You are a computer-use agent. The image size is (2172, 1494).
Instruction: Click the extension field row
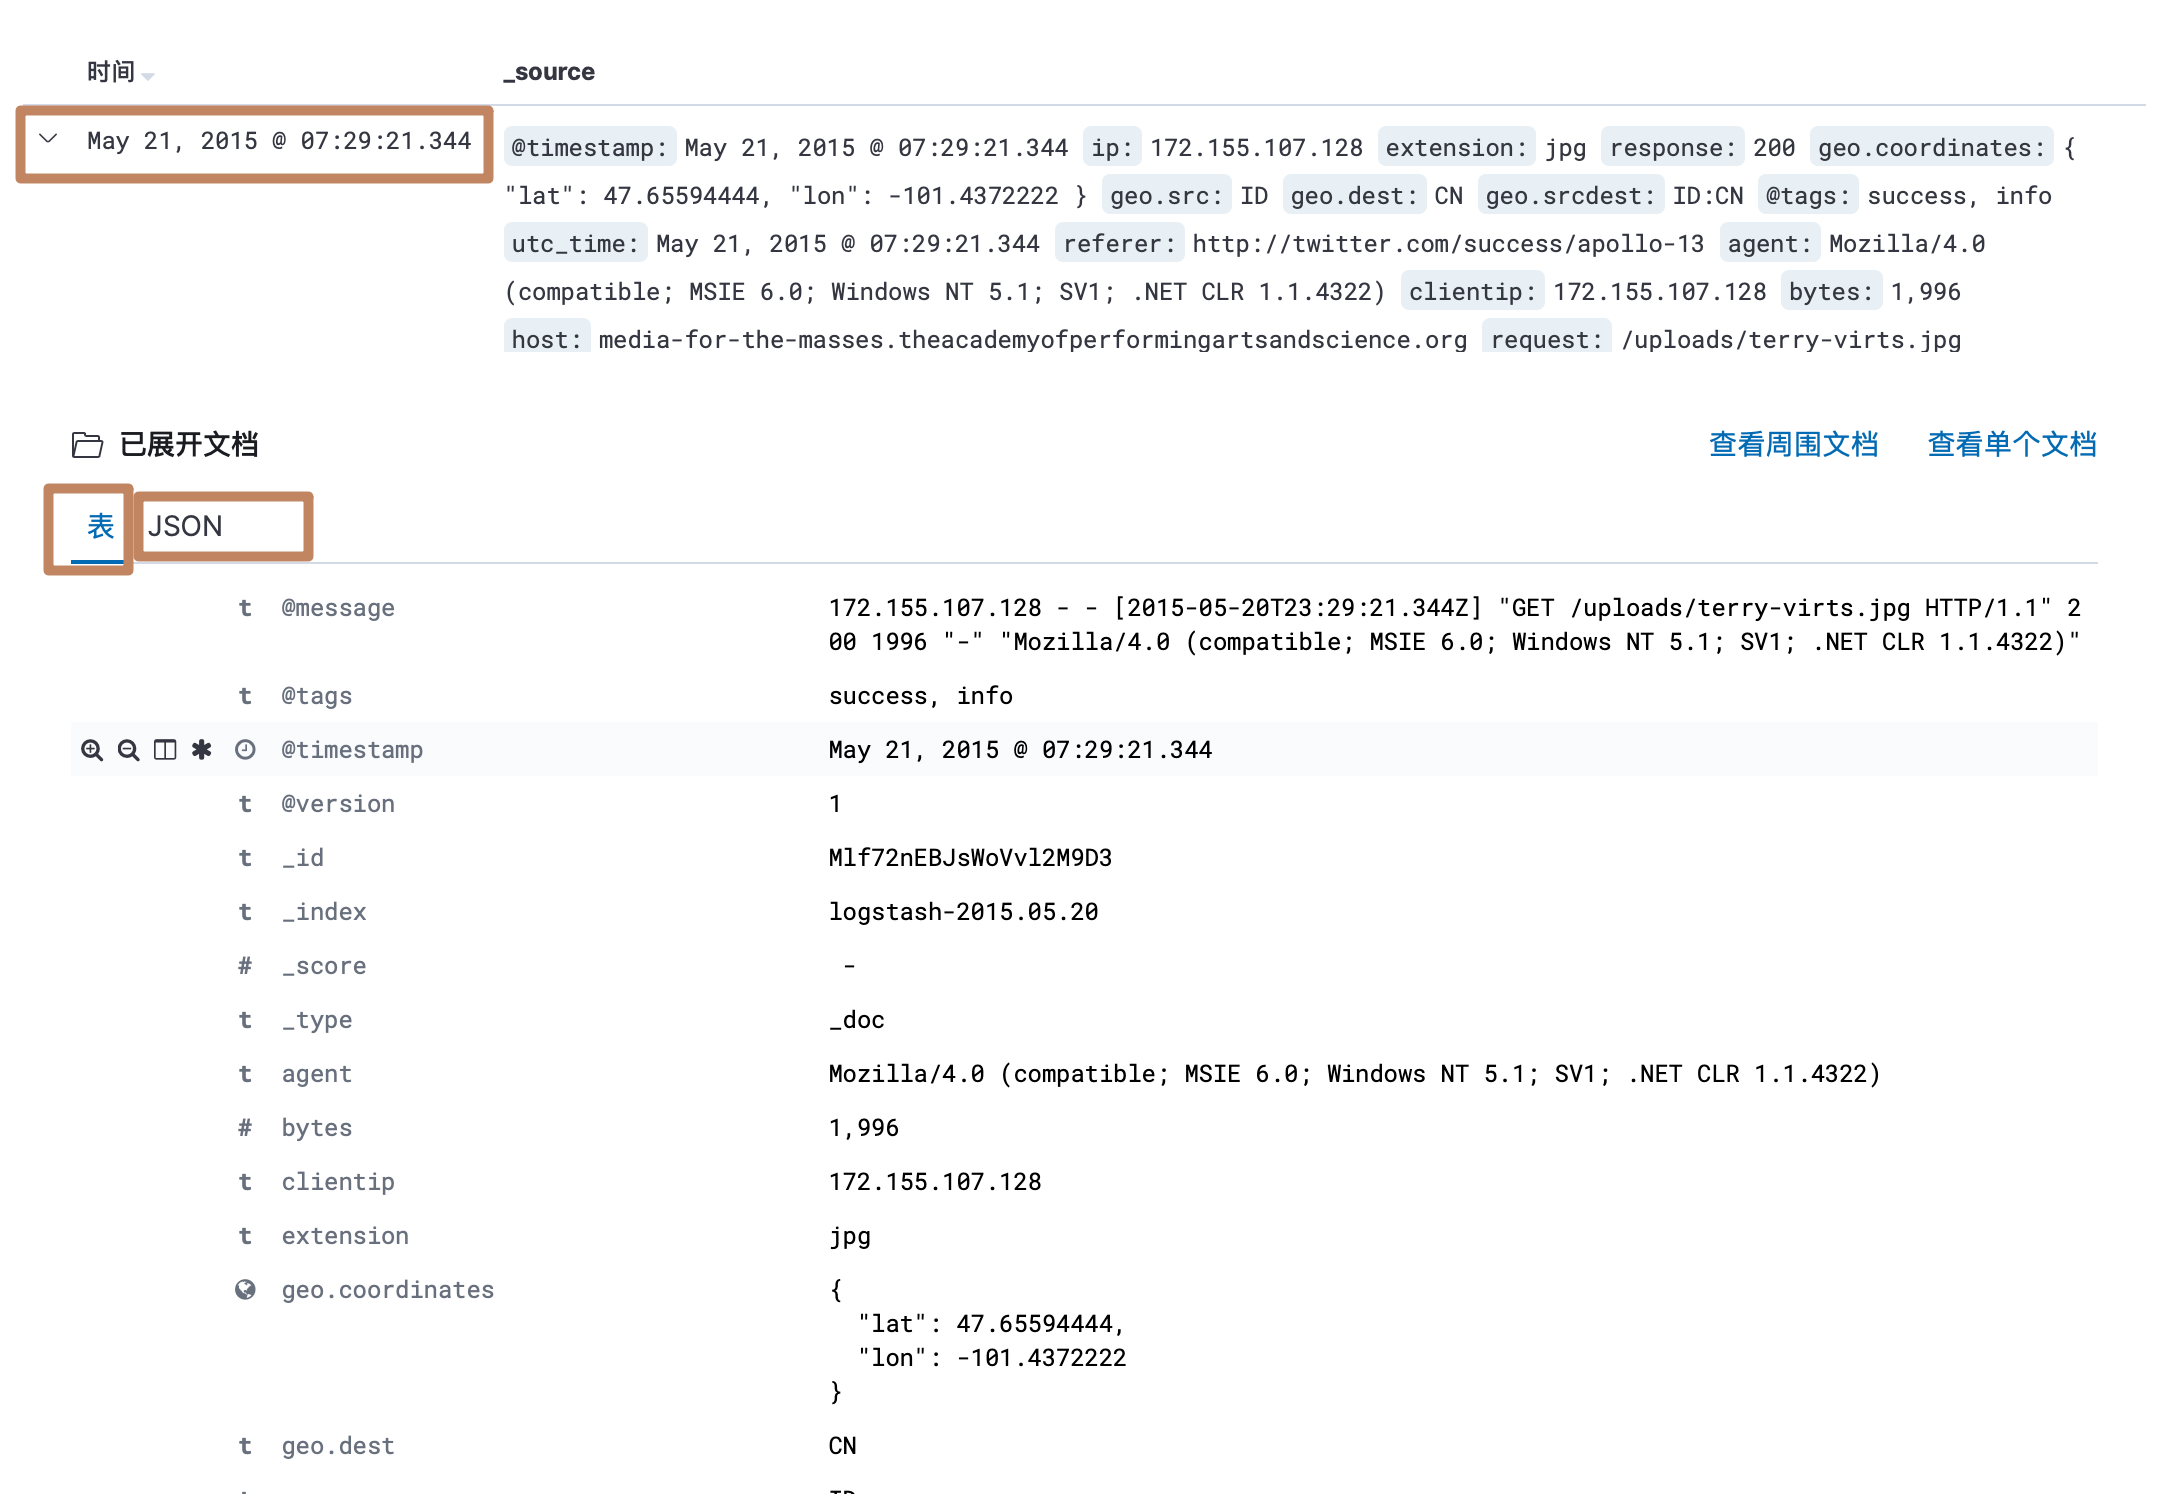coord(345,1236)
